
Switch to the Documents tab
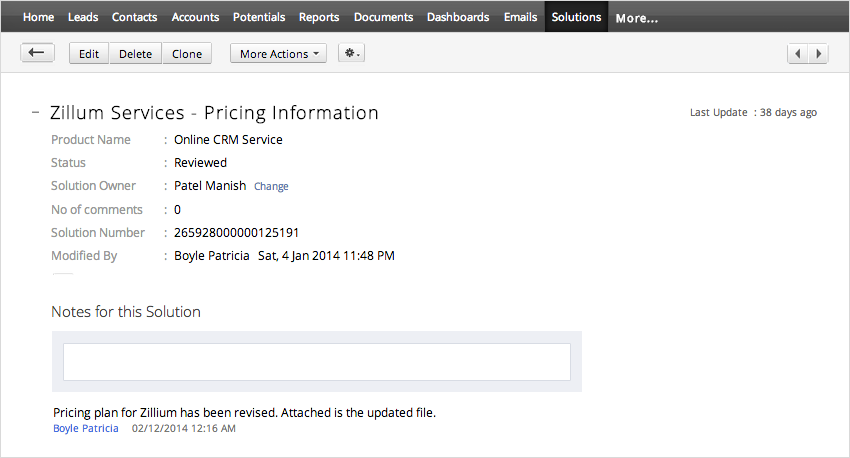pyautogui.click(x=383, y=17)
